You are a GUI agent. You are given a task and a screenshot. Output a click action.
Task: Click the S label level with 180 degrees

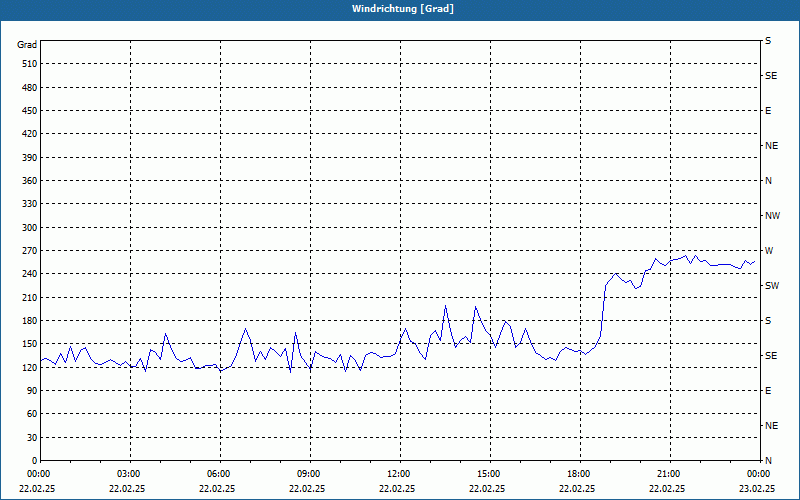[x=768, y=321]
